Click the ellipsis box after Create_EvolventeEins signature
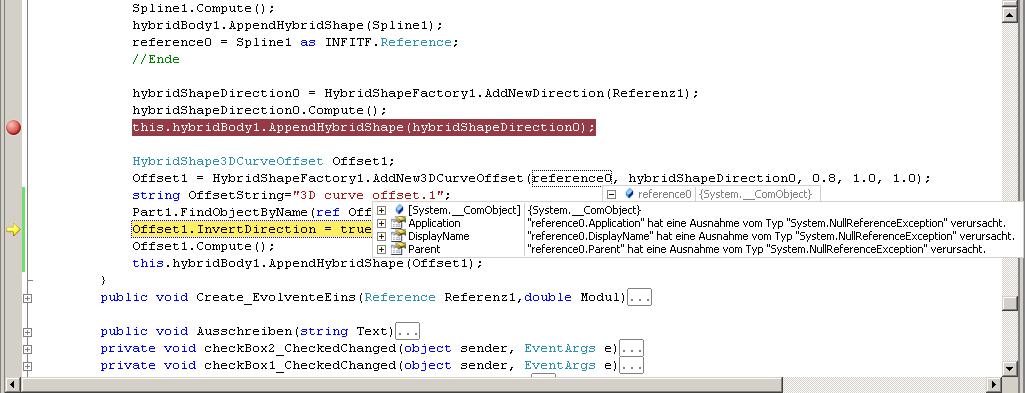 (639, 298)
